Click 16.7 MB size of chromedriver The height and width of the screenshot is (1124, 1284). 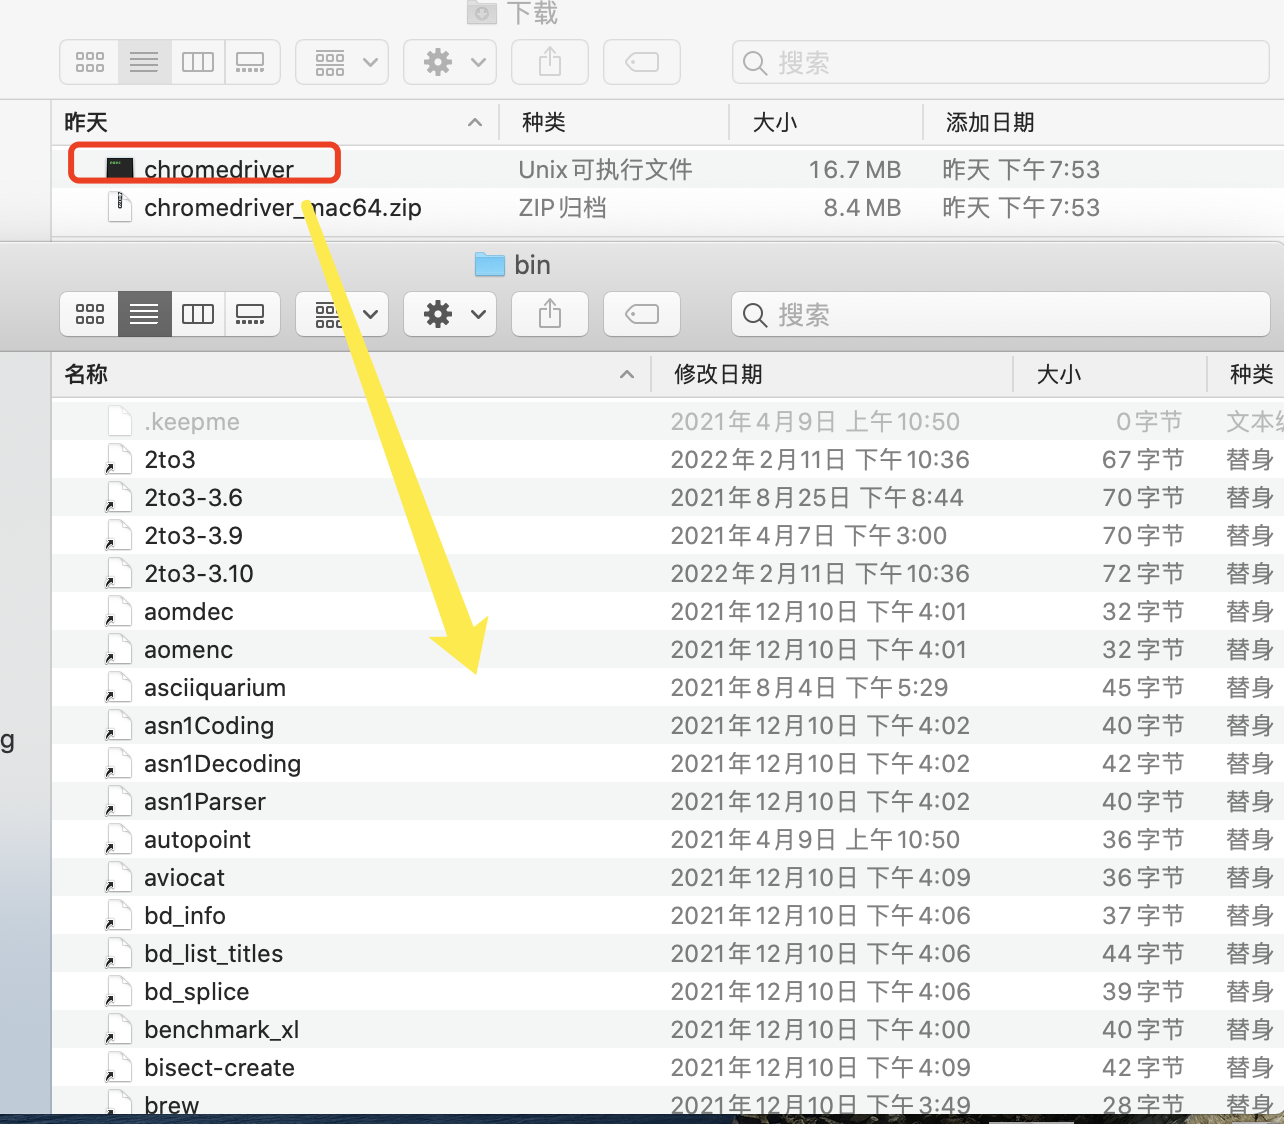[855, 169]
